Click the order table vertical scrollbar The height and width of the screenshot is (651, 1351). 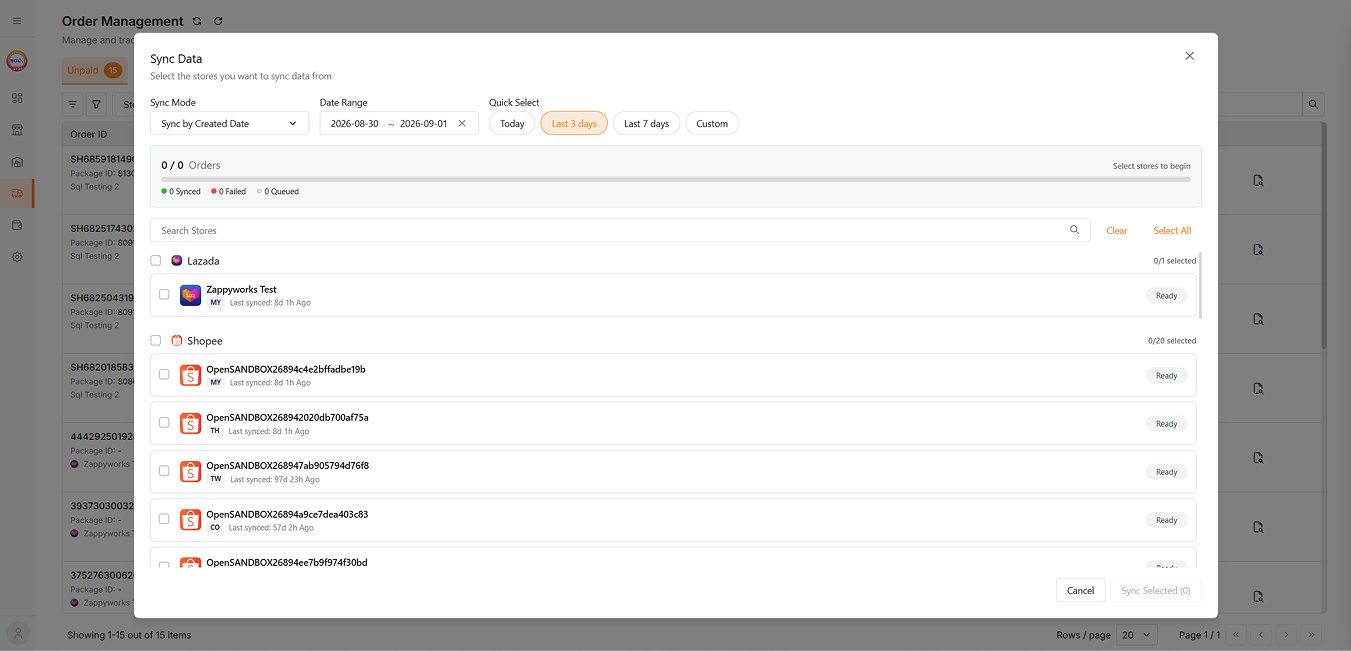pyautogui.click(x=1324, y=235)
